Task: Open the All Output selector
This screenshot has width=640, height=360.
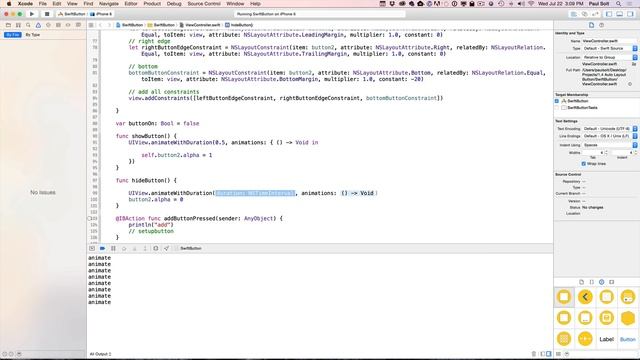Action: pyautogui.click(x=100, y=354)
